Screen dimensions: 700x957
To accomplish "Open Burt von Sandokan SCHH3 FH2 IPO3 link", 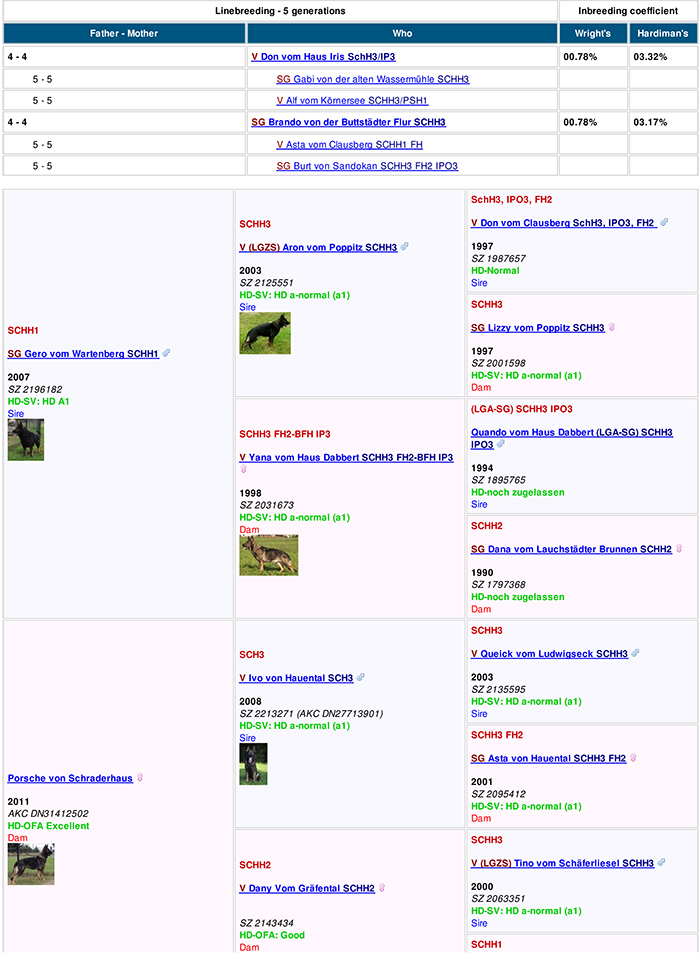I will [367, 166].
